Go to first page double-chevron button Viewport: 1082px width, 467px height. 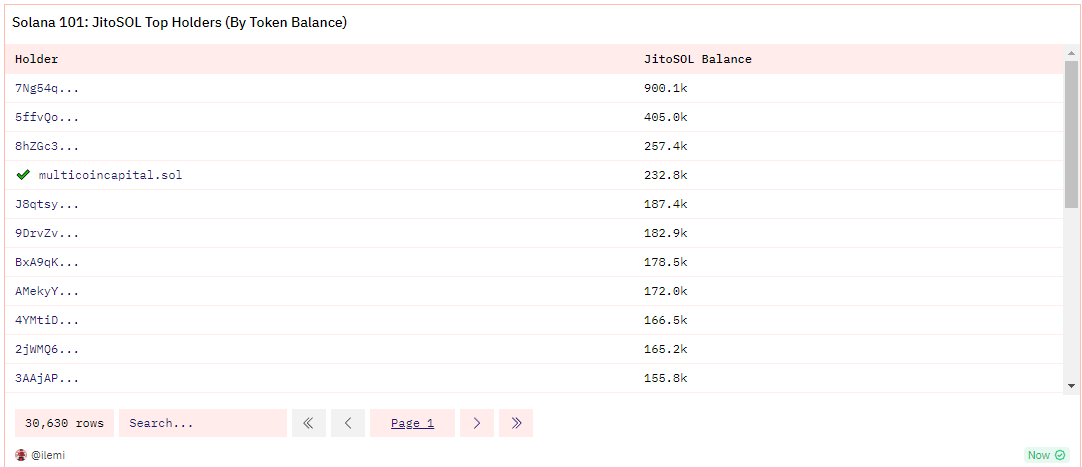tap(308, 423)
